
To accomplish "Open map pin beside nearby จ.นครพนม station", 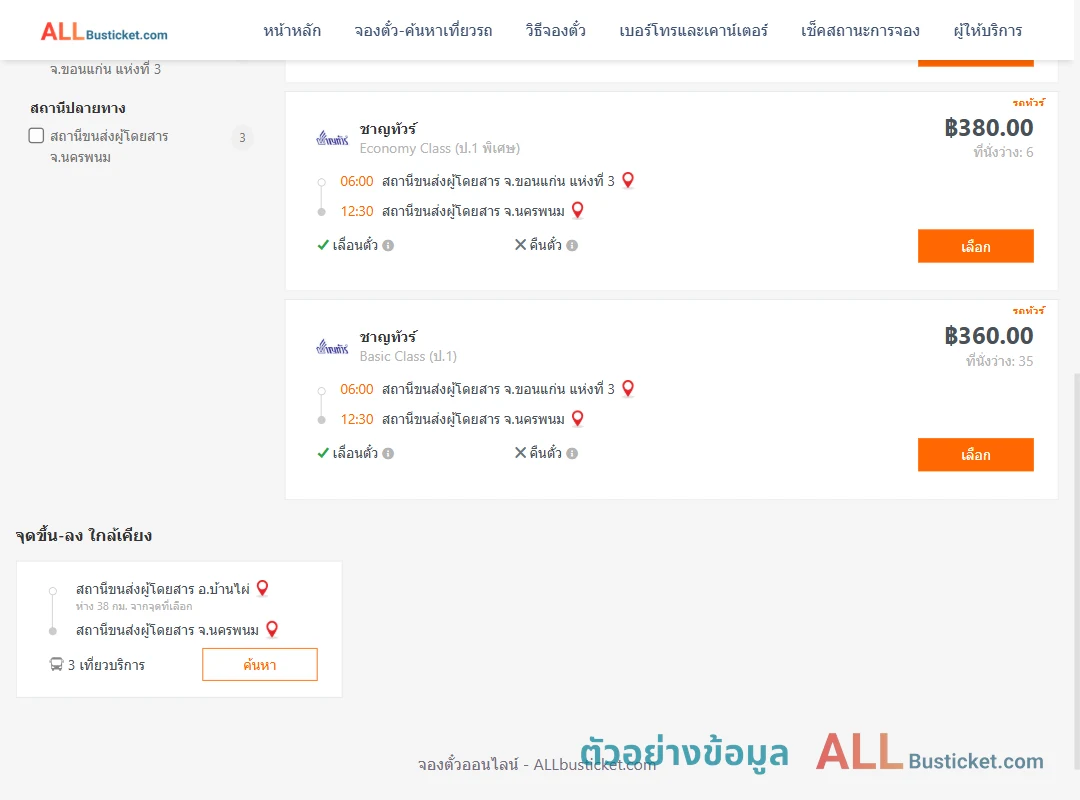I will (272, 629).
